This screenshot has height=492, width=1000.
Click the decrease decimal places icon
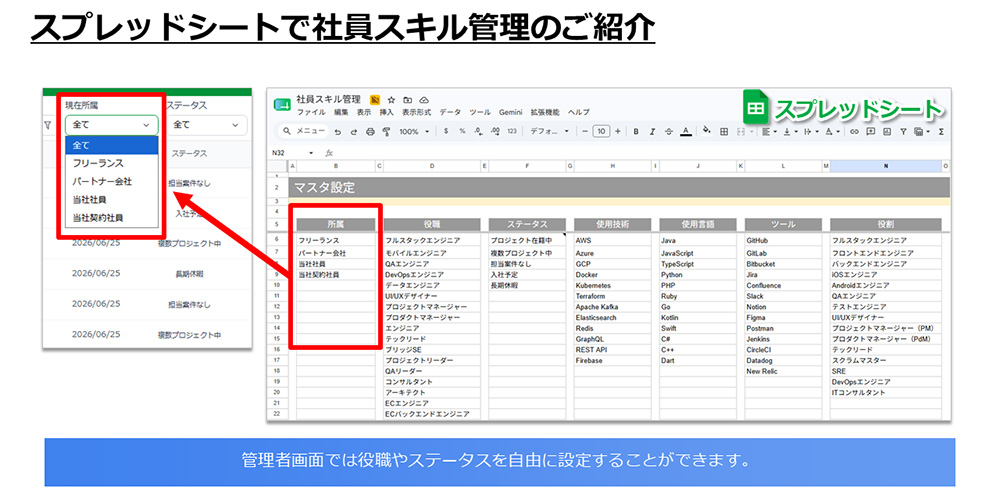pos(478,131)
